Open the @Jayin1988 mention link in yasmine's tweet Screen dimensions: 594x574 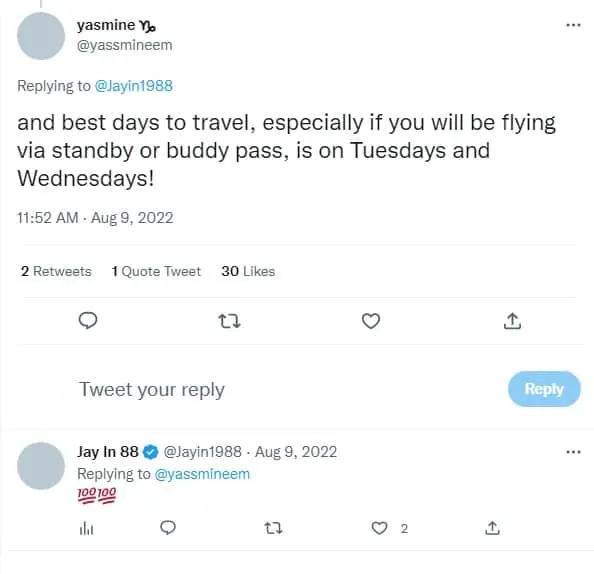pos(134,86)
